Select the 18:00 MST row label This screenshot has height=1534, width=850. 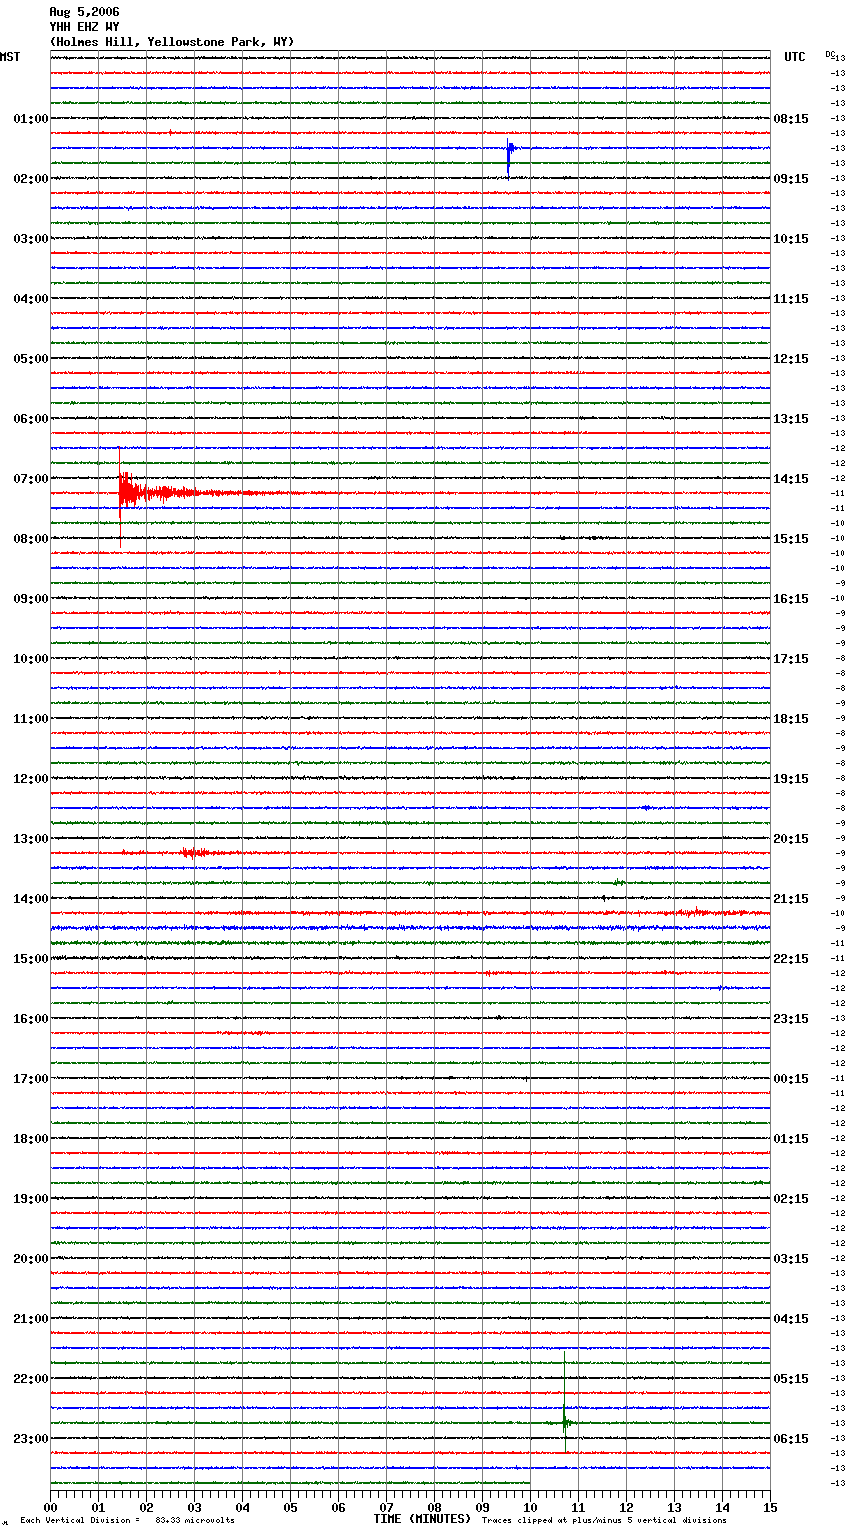[31, 1139]
